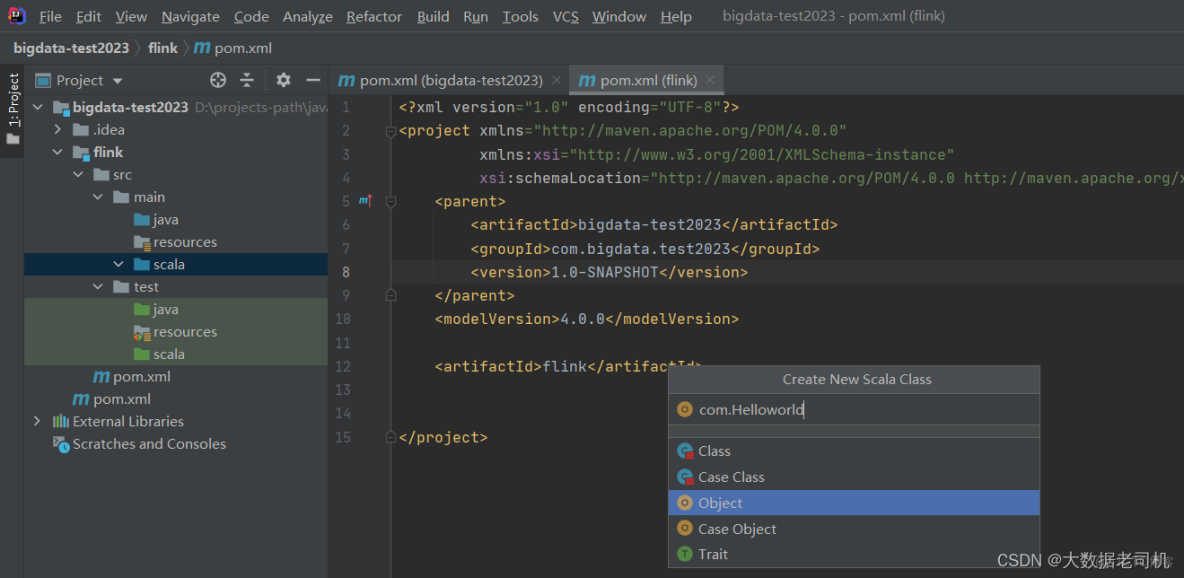This screenshot has height=578, width=1184.
Task: Click the Maven gutter icon at line 5
Action: [x=363, y=201]
